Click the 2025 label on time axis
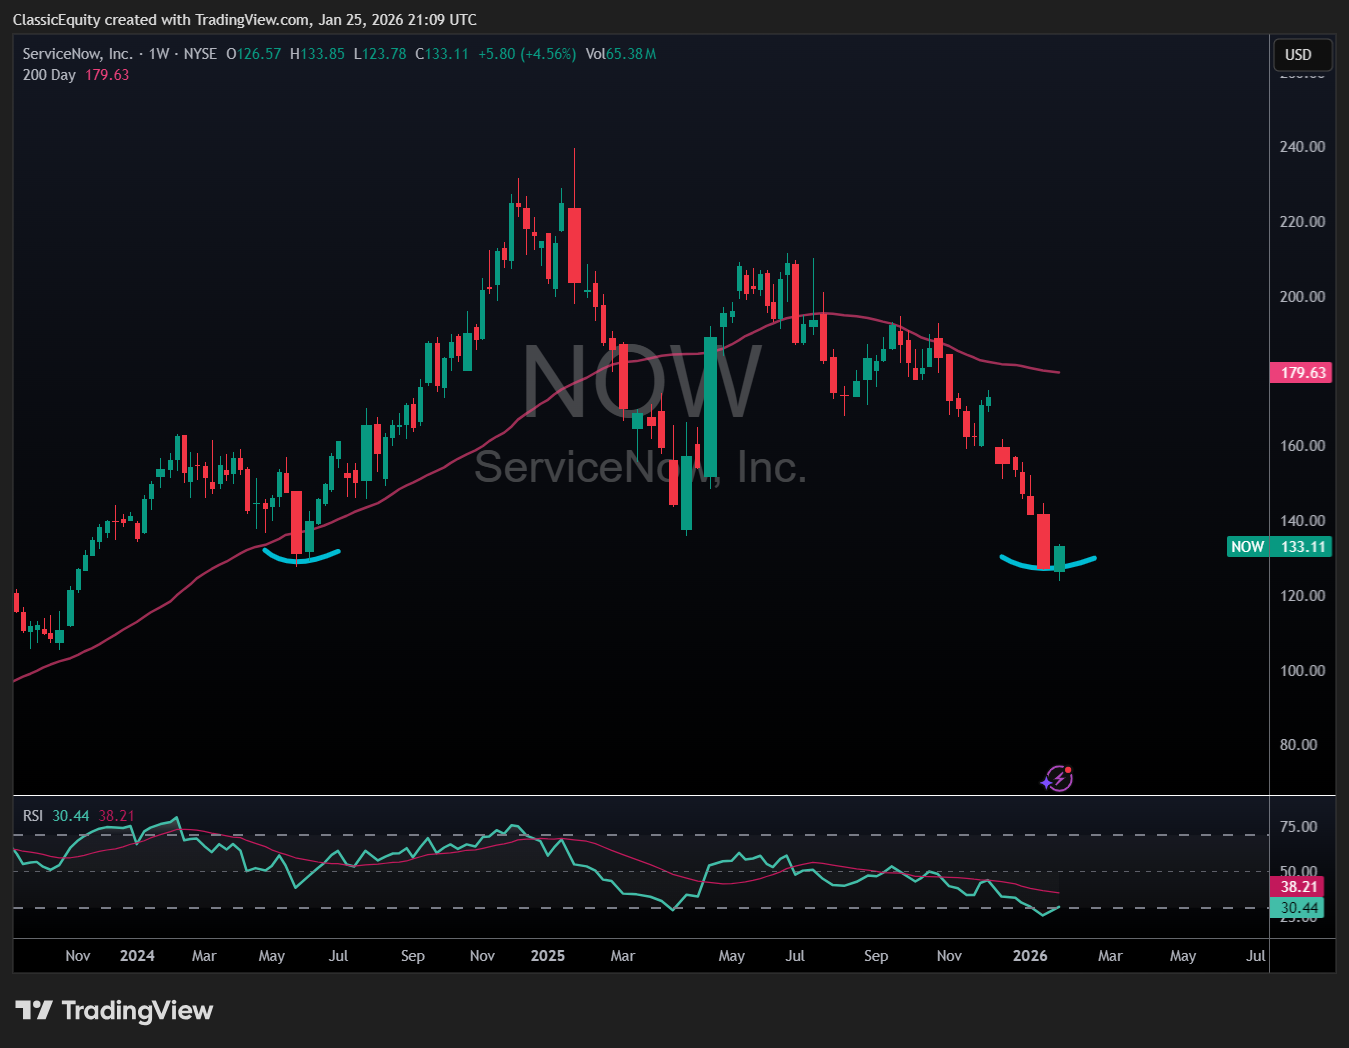 pos(548,955)
